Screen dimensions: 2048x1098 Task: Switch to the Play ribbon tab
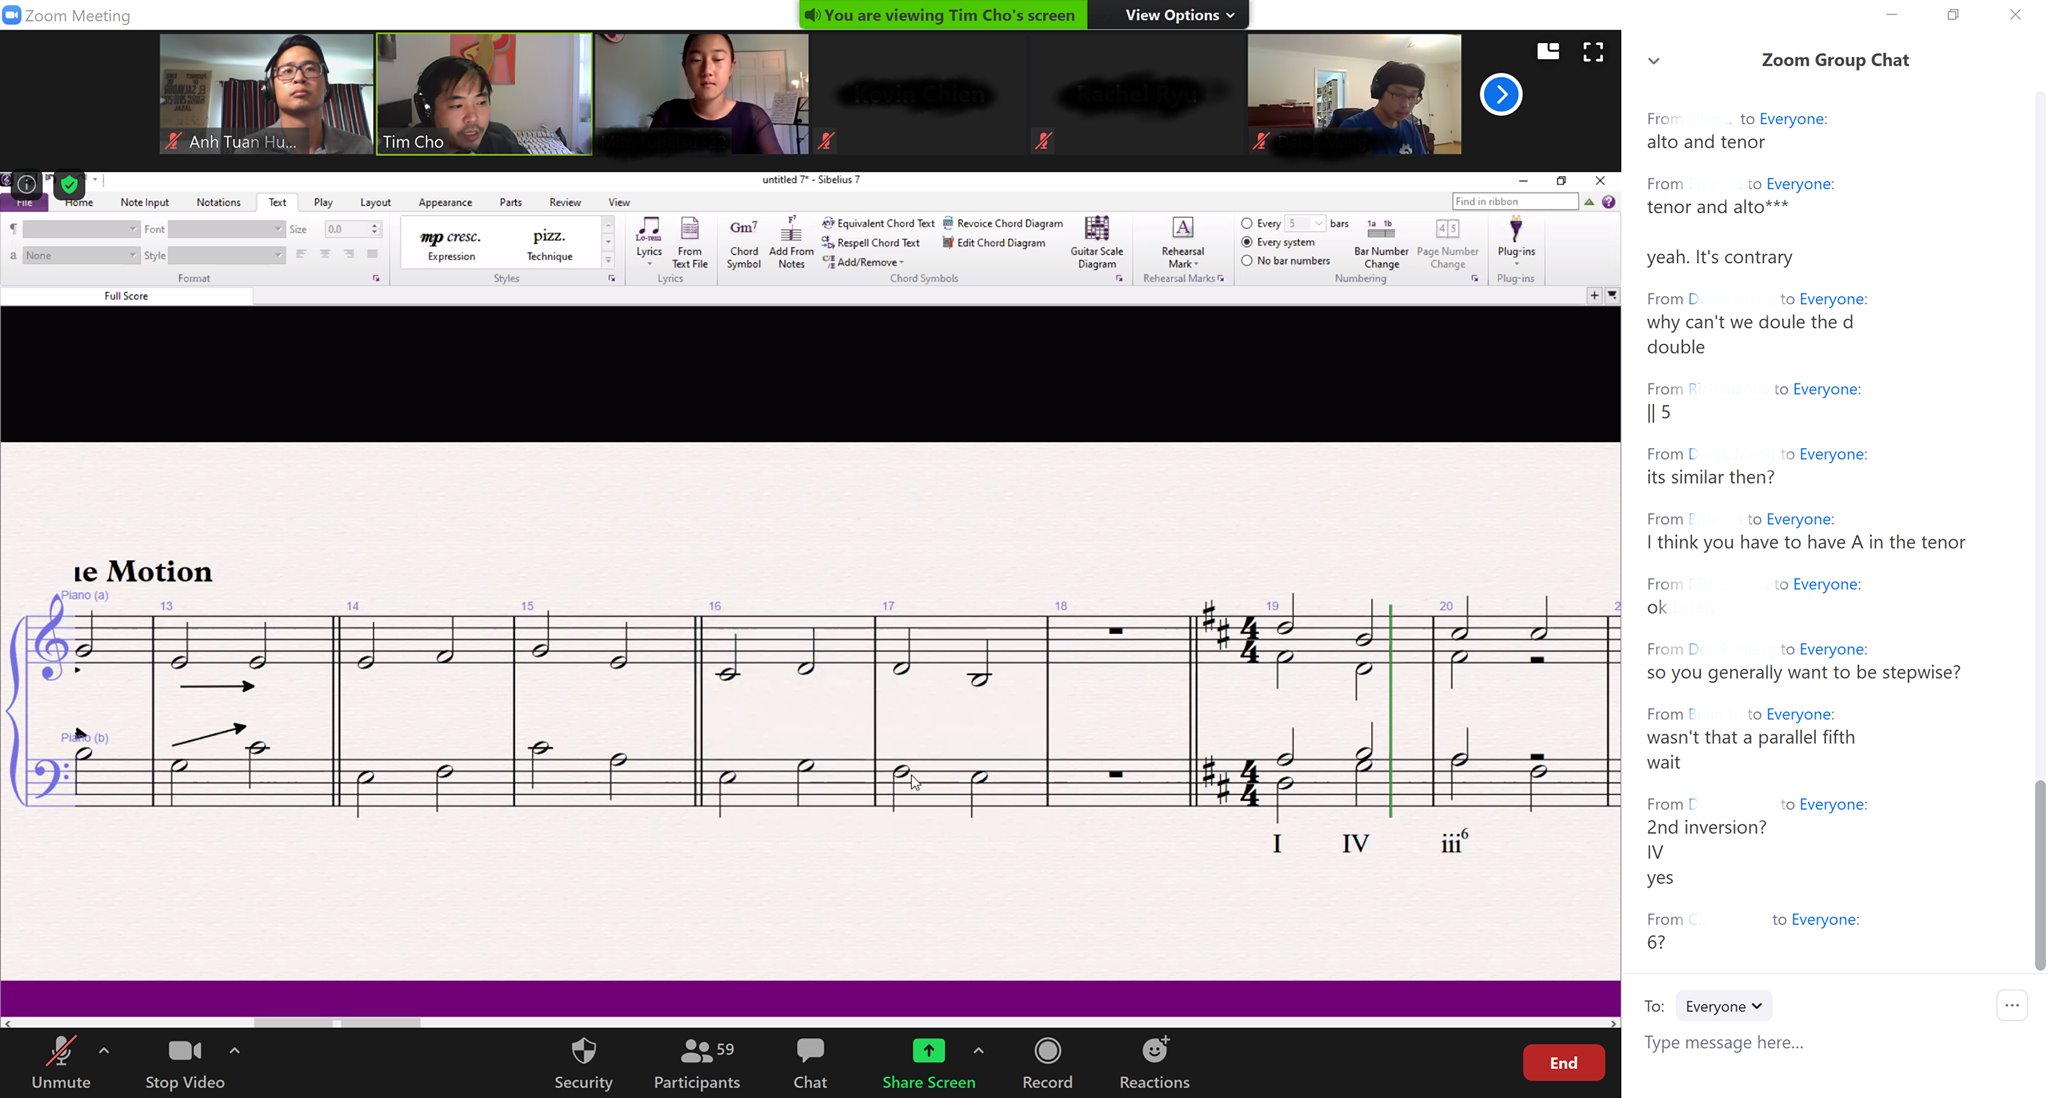tap(323, 202)
